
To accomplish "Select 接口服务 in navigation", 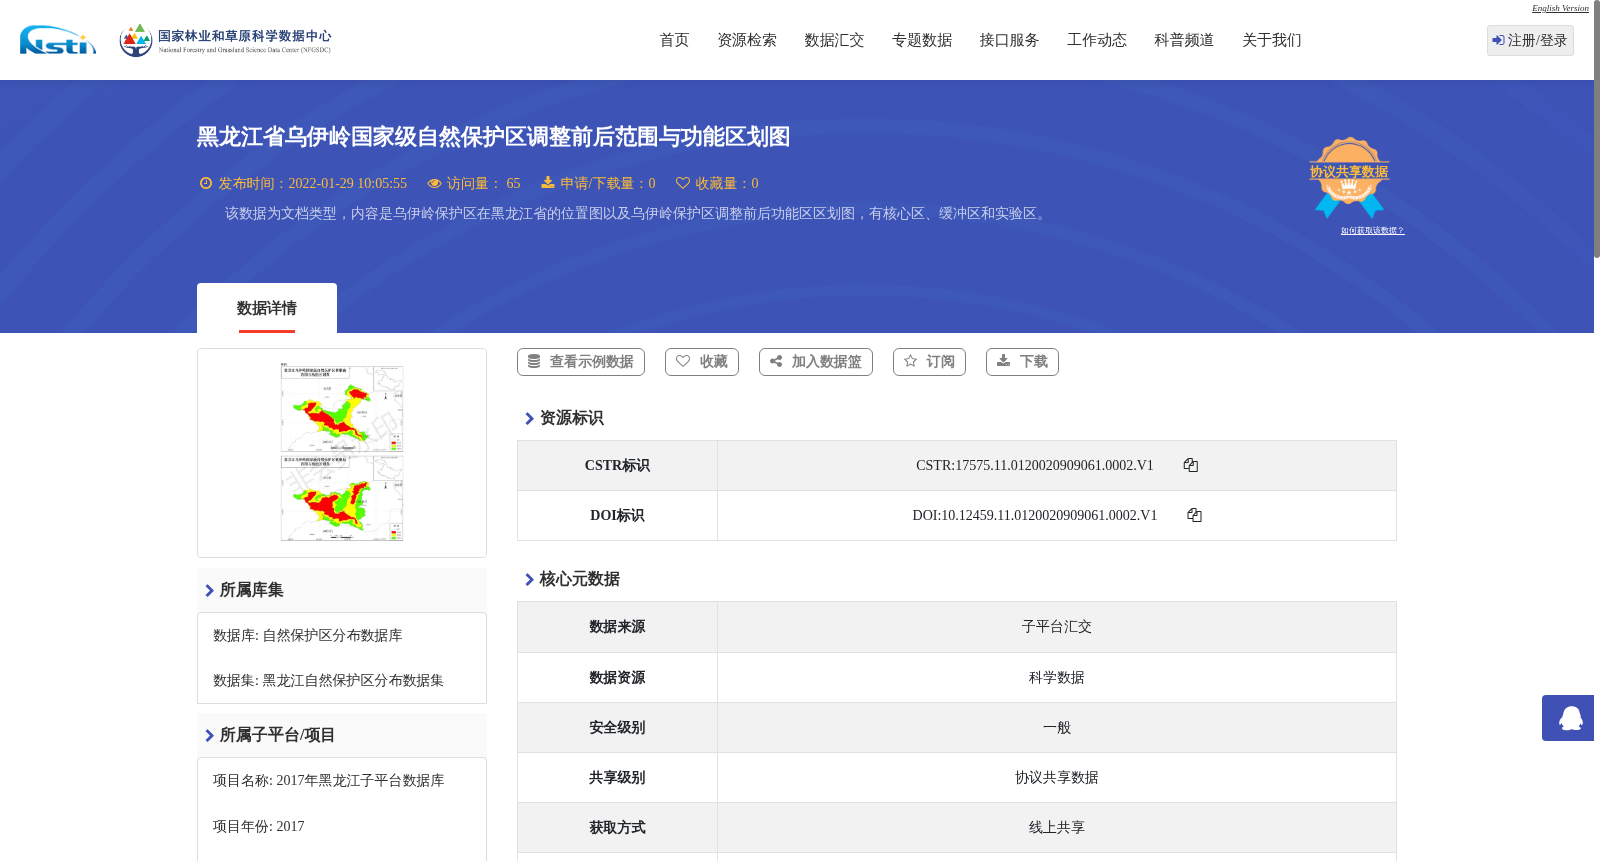I will pyautogui.click(x=1009, y=40).
